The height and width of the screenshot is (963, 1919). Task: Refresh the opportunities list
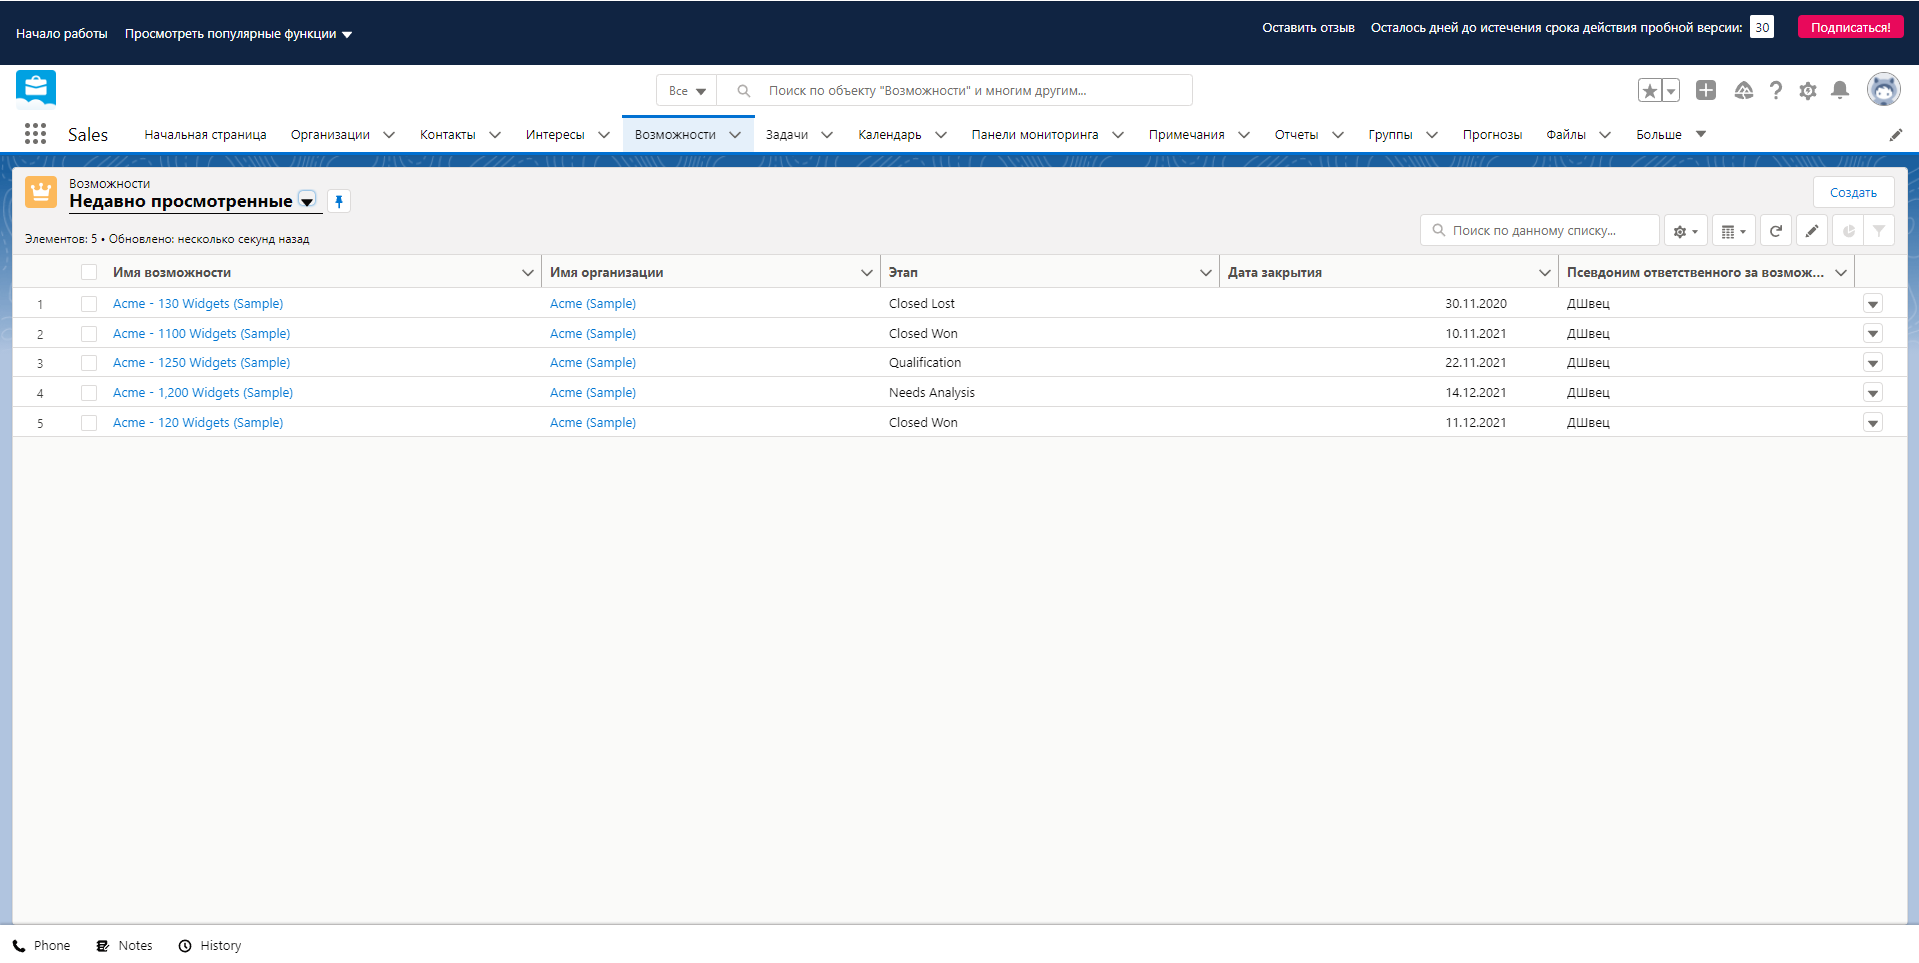click(1775, 231)
